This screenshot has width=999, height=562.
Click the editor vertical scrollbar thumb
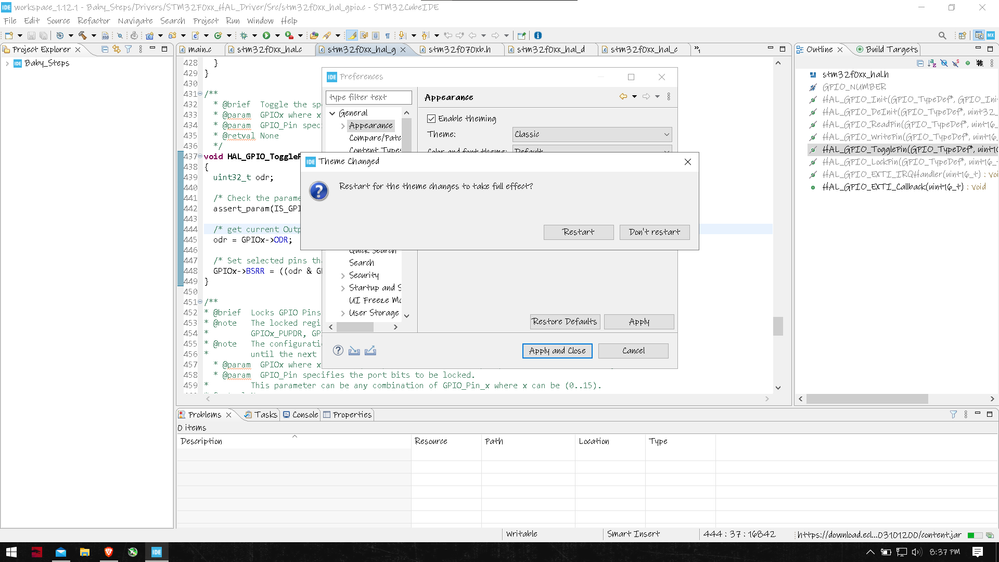tap(778, 326)
